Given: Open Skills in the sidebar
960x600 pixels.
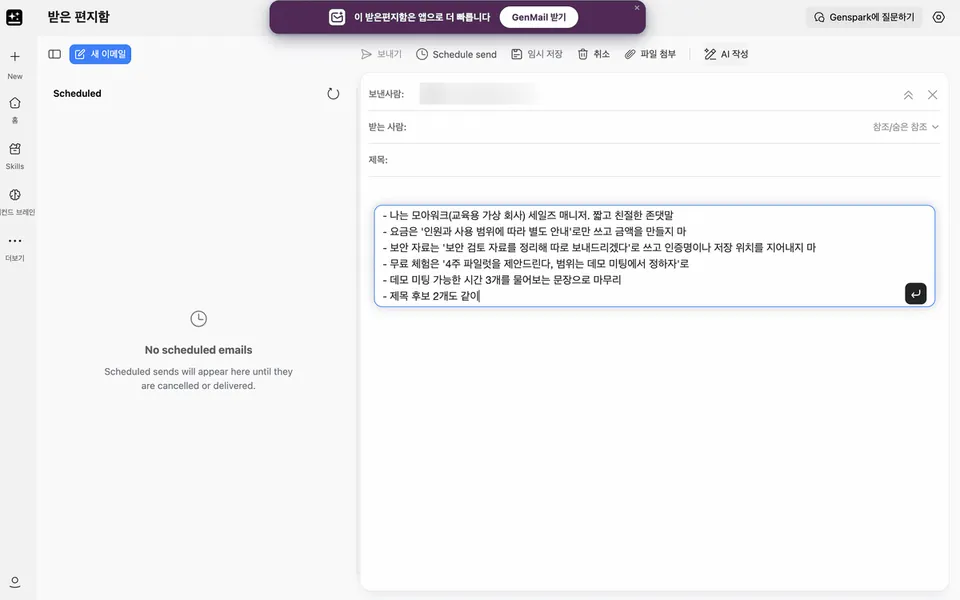Looking at the screenshot, I should pos(15,149).
